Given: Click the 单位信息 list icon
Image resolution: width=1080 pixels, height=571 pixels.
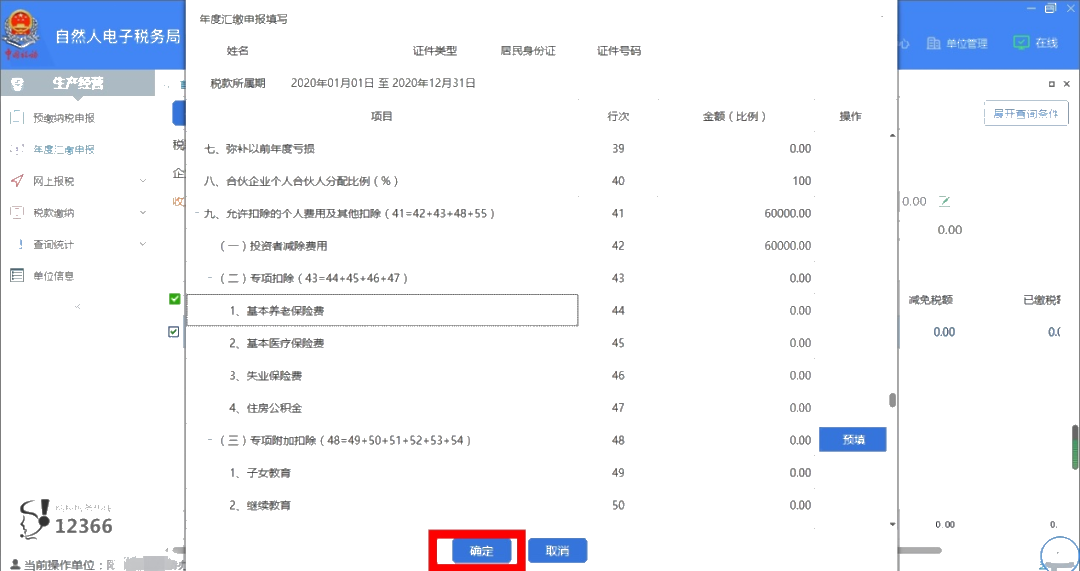Looking at the screenshot, I should point(17,276).
